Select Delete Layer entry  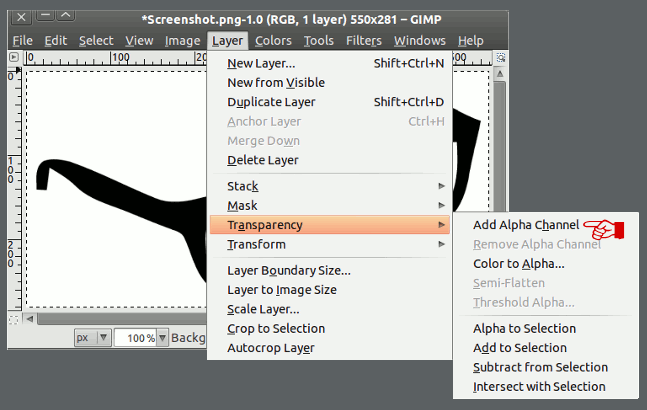329,160
